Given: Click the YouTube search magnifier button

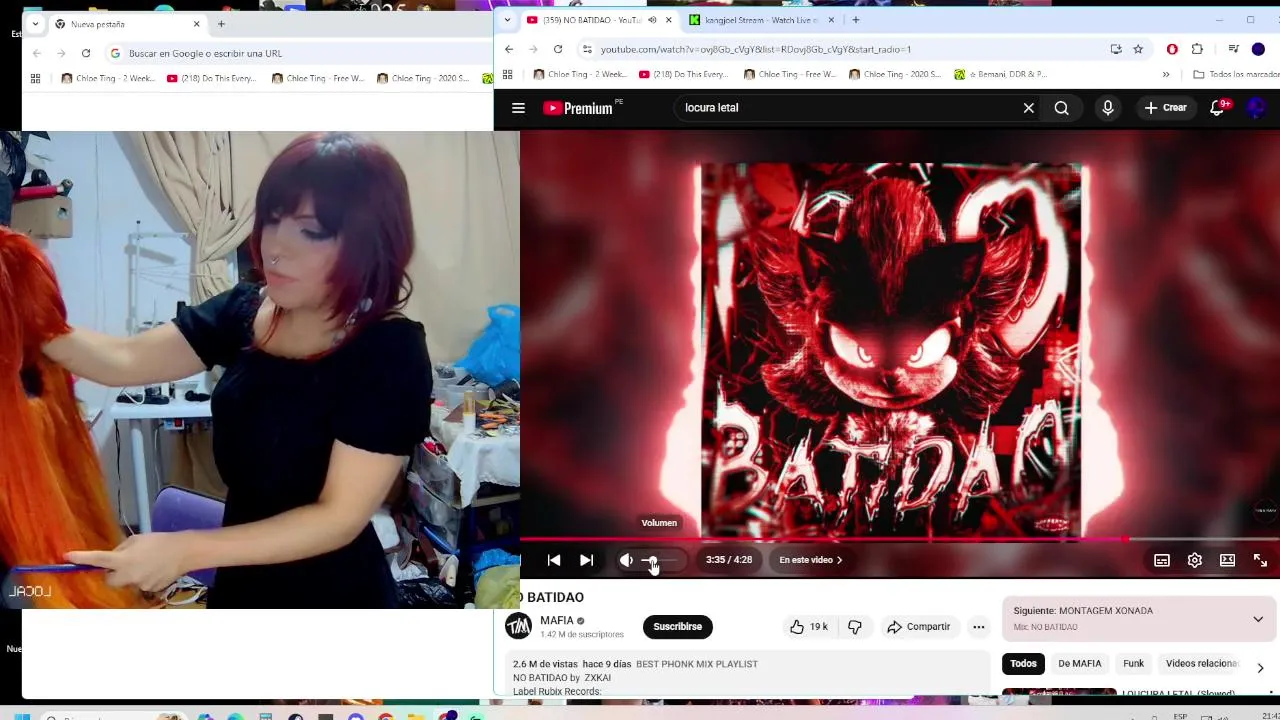Looking at the screenshot, I should (1061, 108).
